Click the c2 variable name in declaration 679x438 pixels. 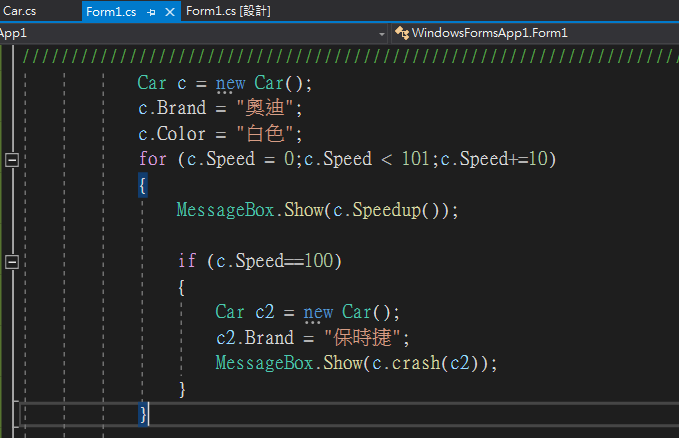coord(265,312)
